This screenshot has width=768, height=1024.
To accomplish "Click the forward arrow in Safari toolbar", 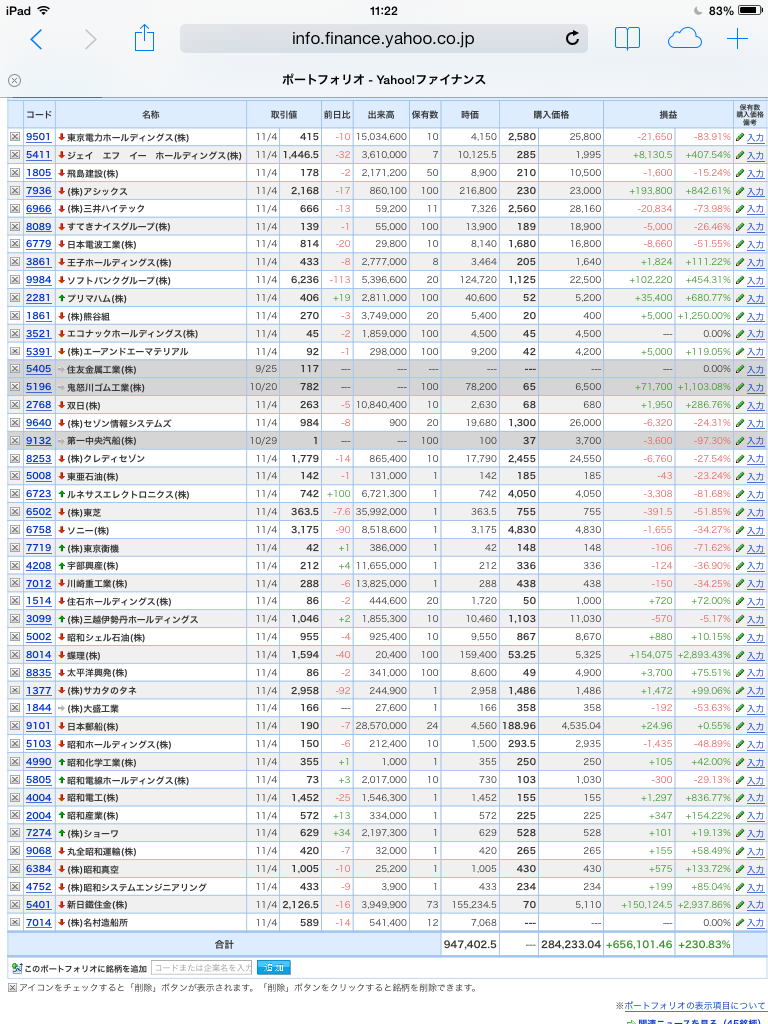I will coord(91,39).
